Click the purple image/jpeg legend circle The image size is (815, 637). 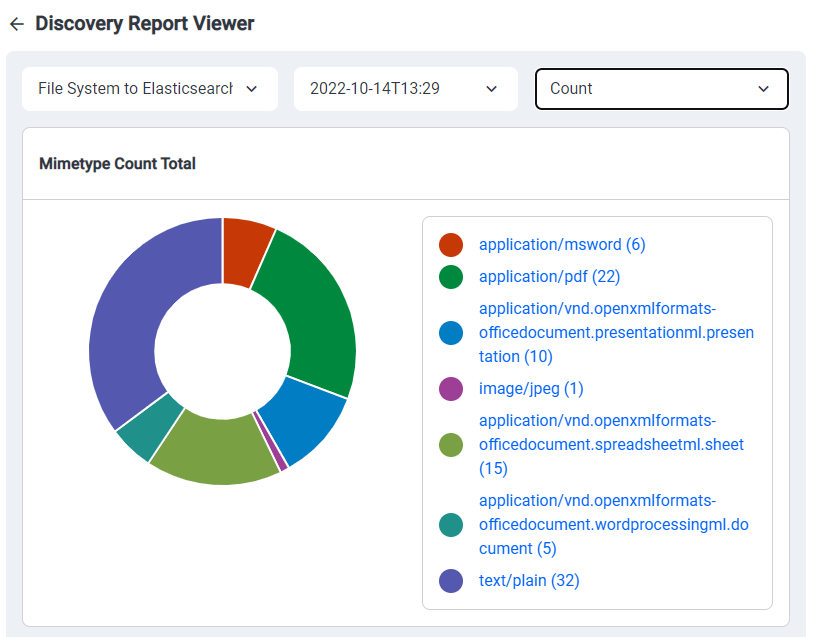pyautogui.click(x=451, y=389)
